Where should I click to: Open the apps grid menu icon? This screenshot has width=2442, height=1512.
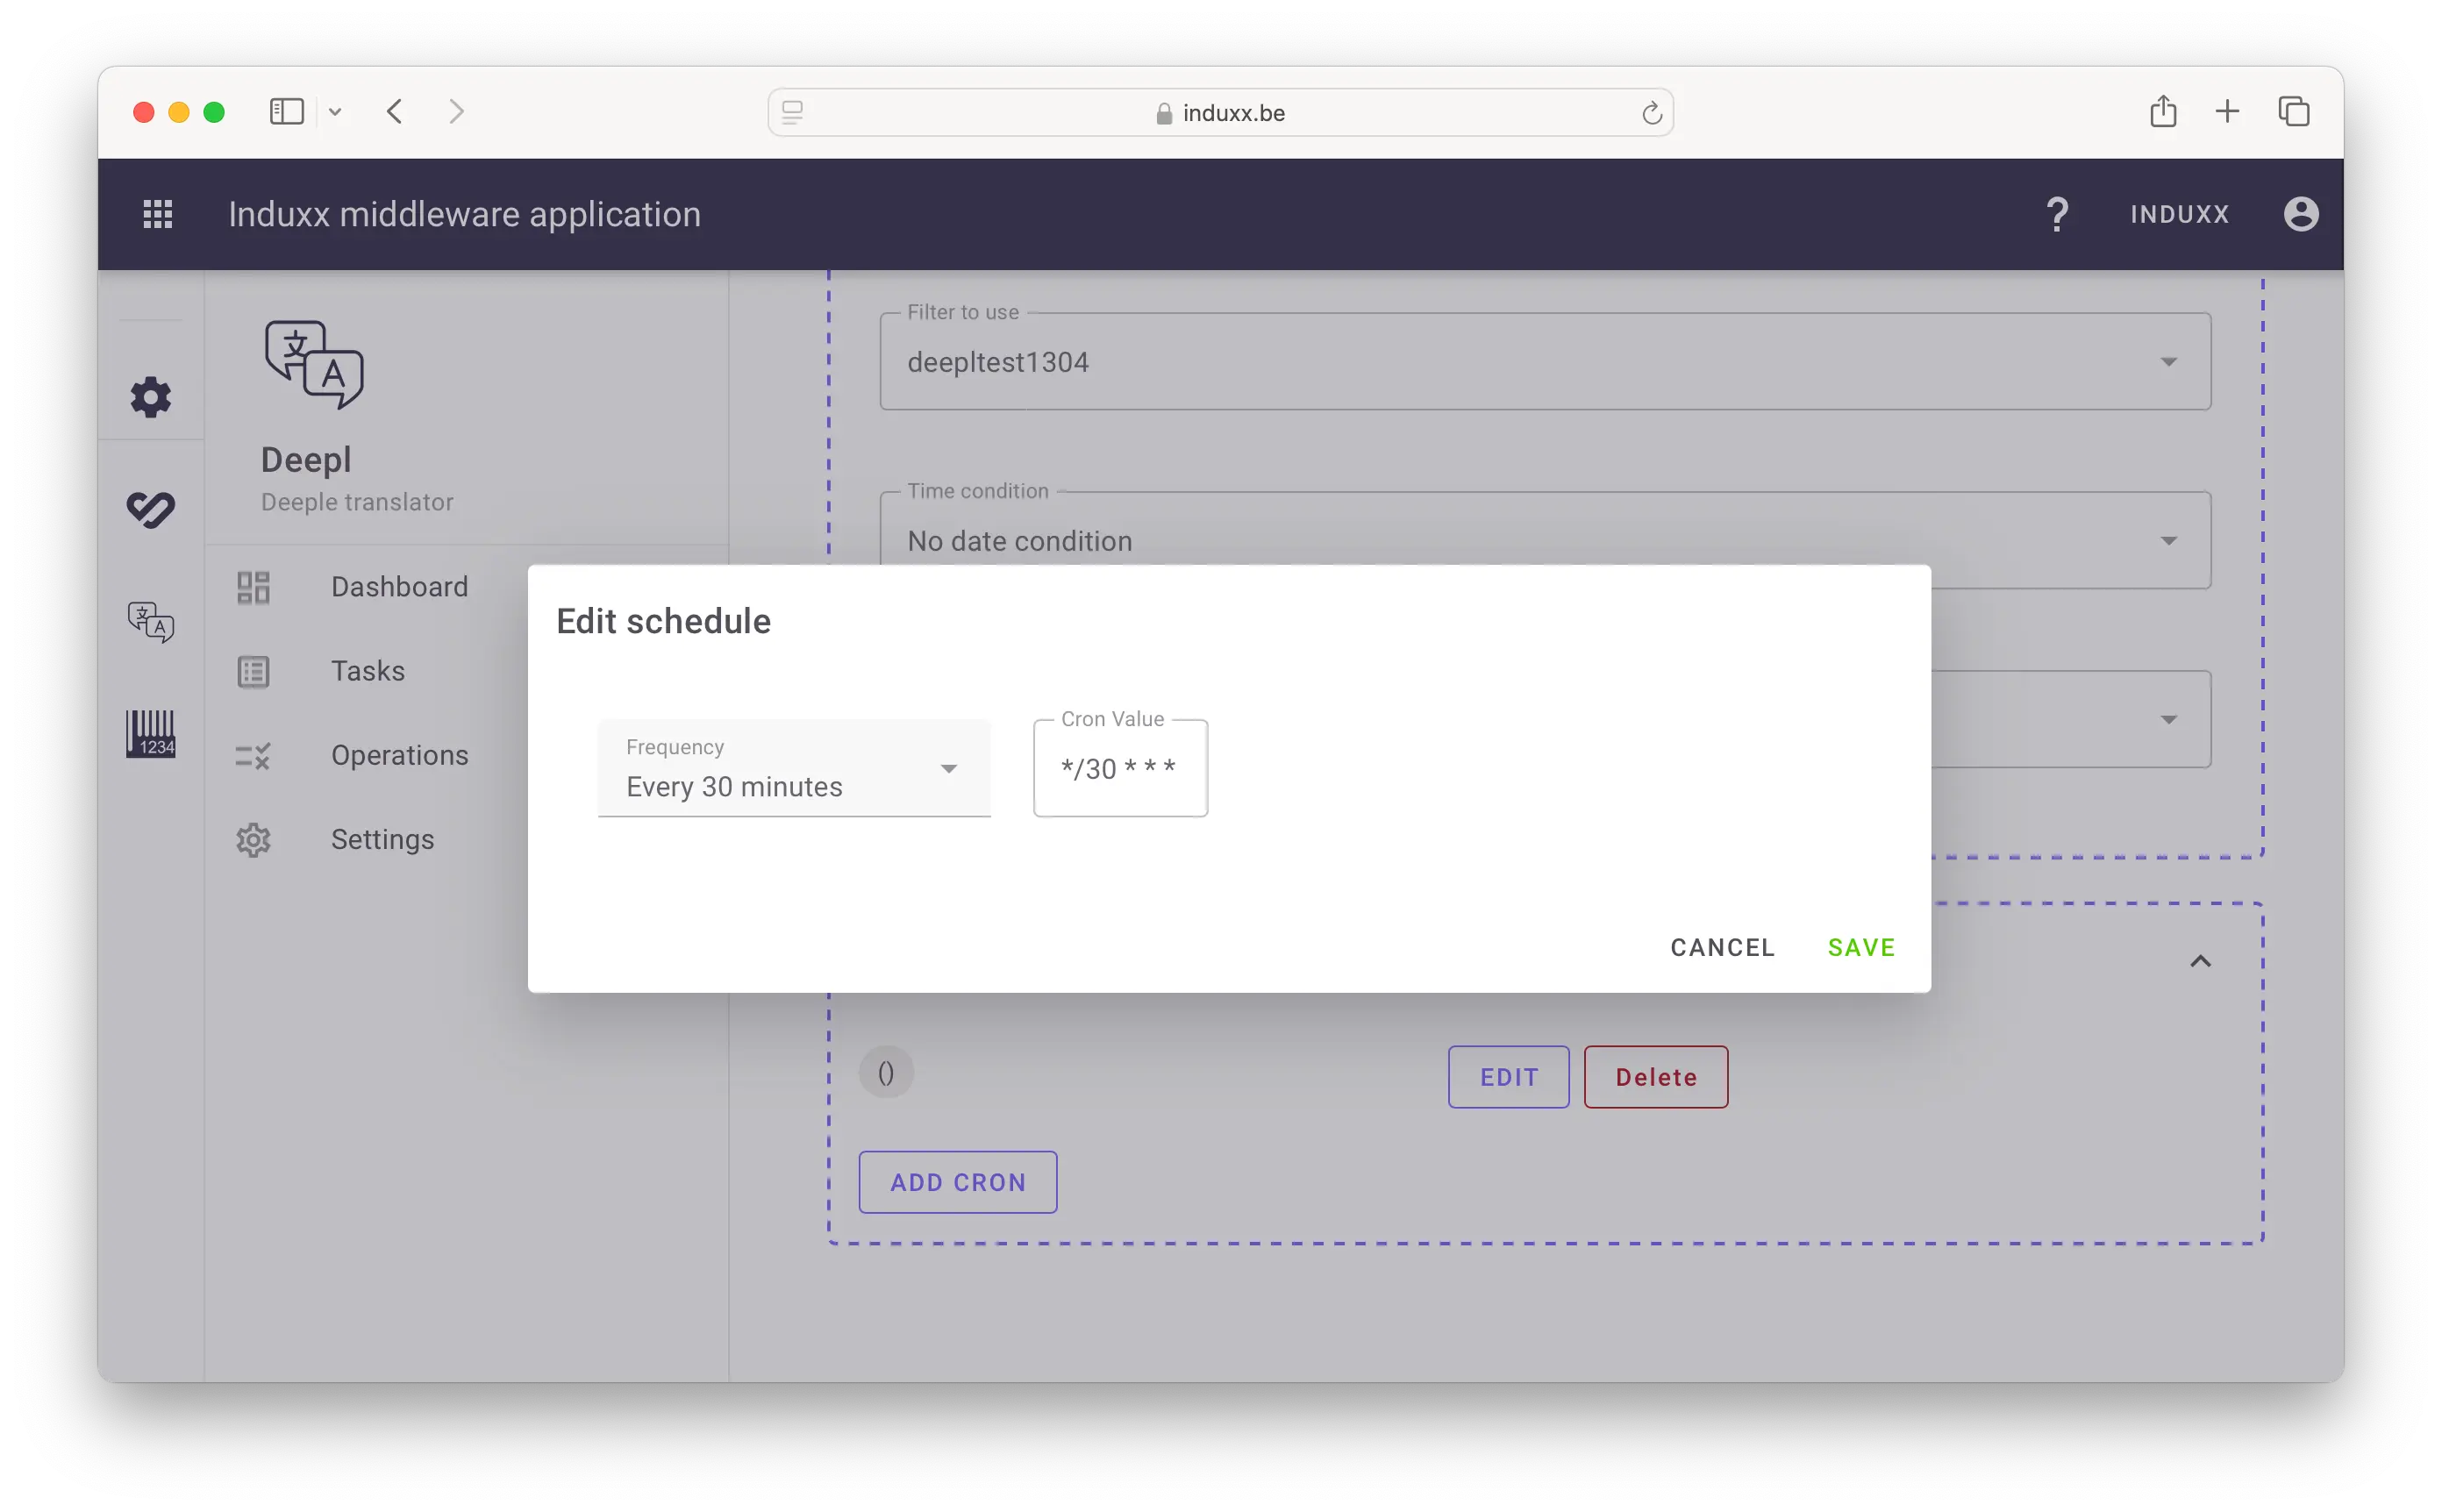click(x=157, y=214)
